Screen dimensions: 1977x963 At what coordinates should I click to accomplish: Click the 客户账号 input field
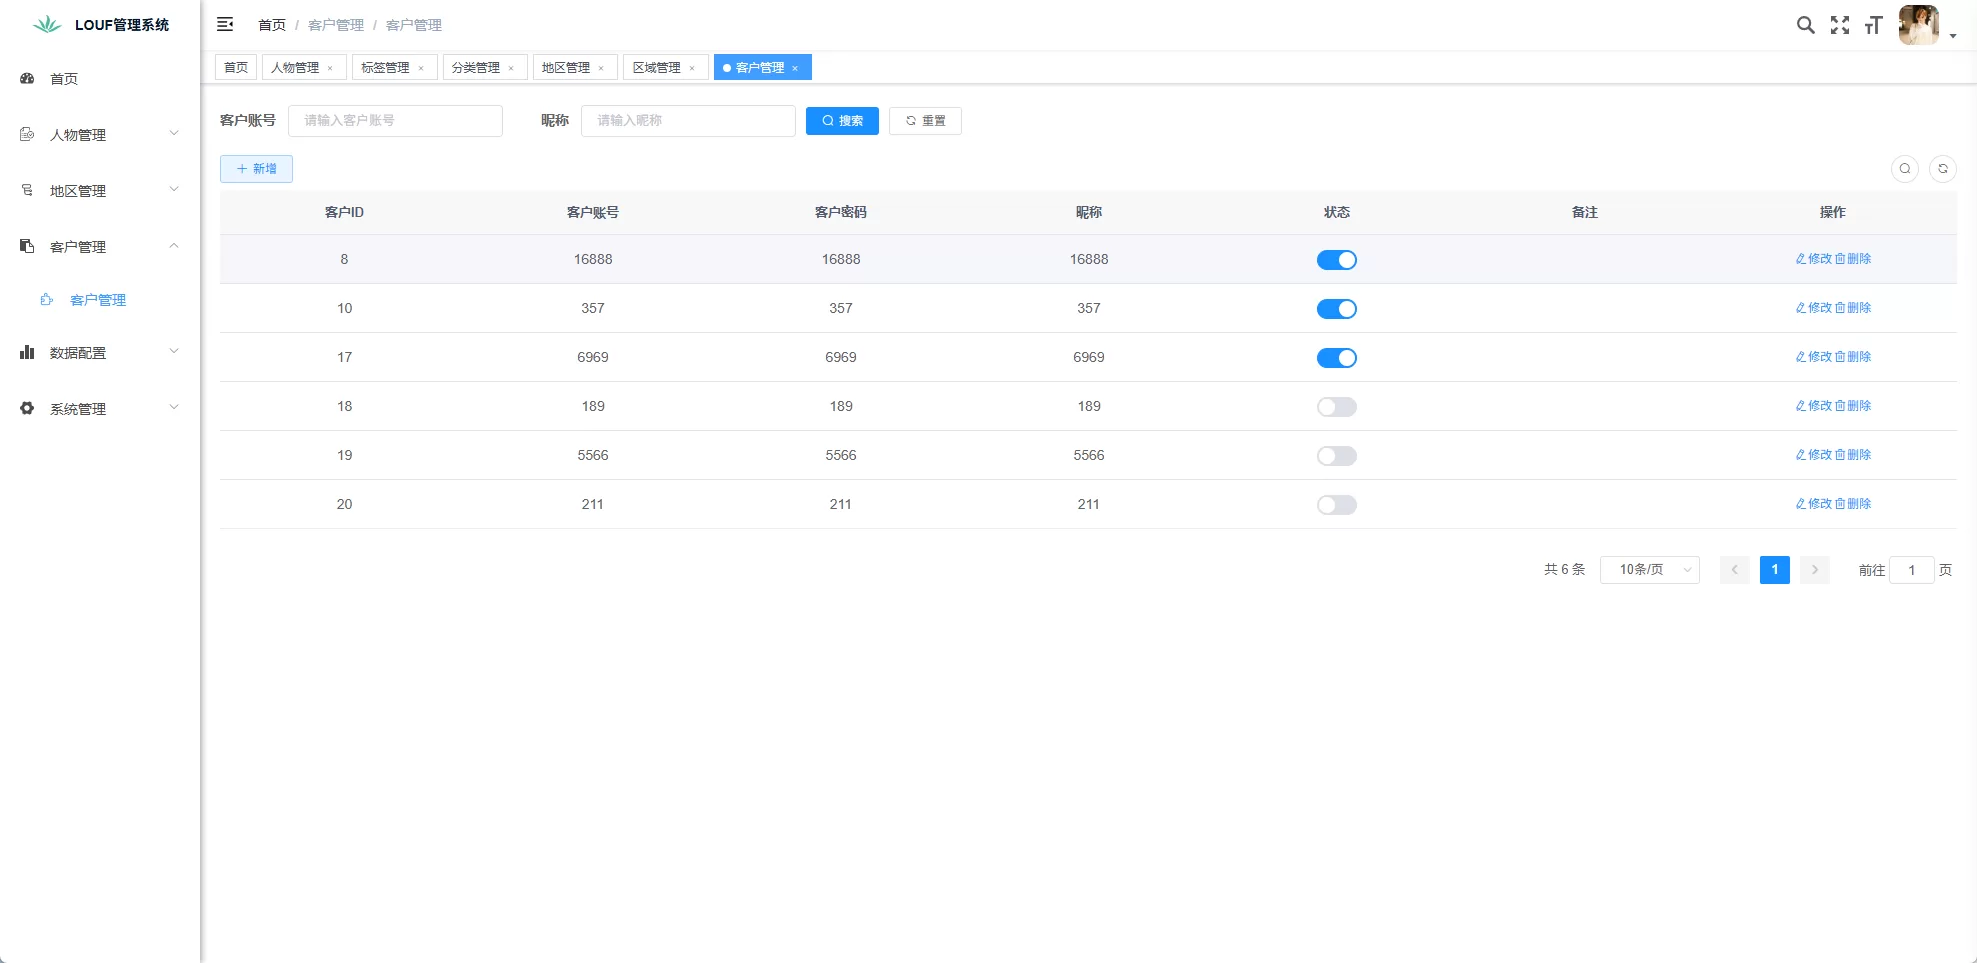pyautogui.click(x=395, y=121)
